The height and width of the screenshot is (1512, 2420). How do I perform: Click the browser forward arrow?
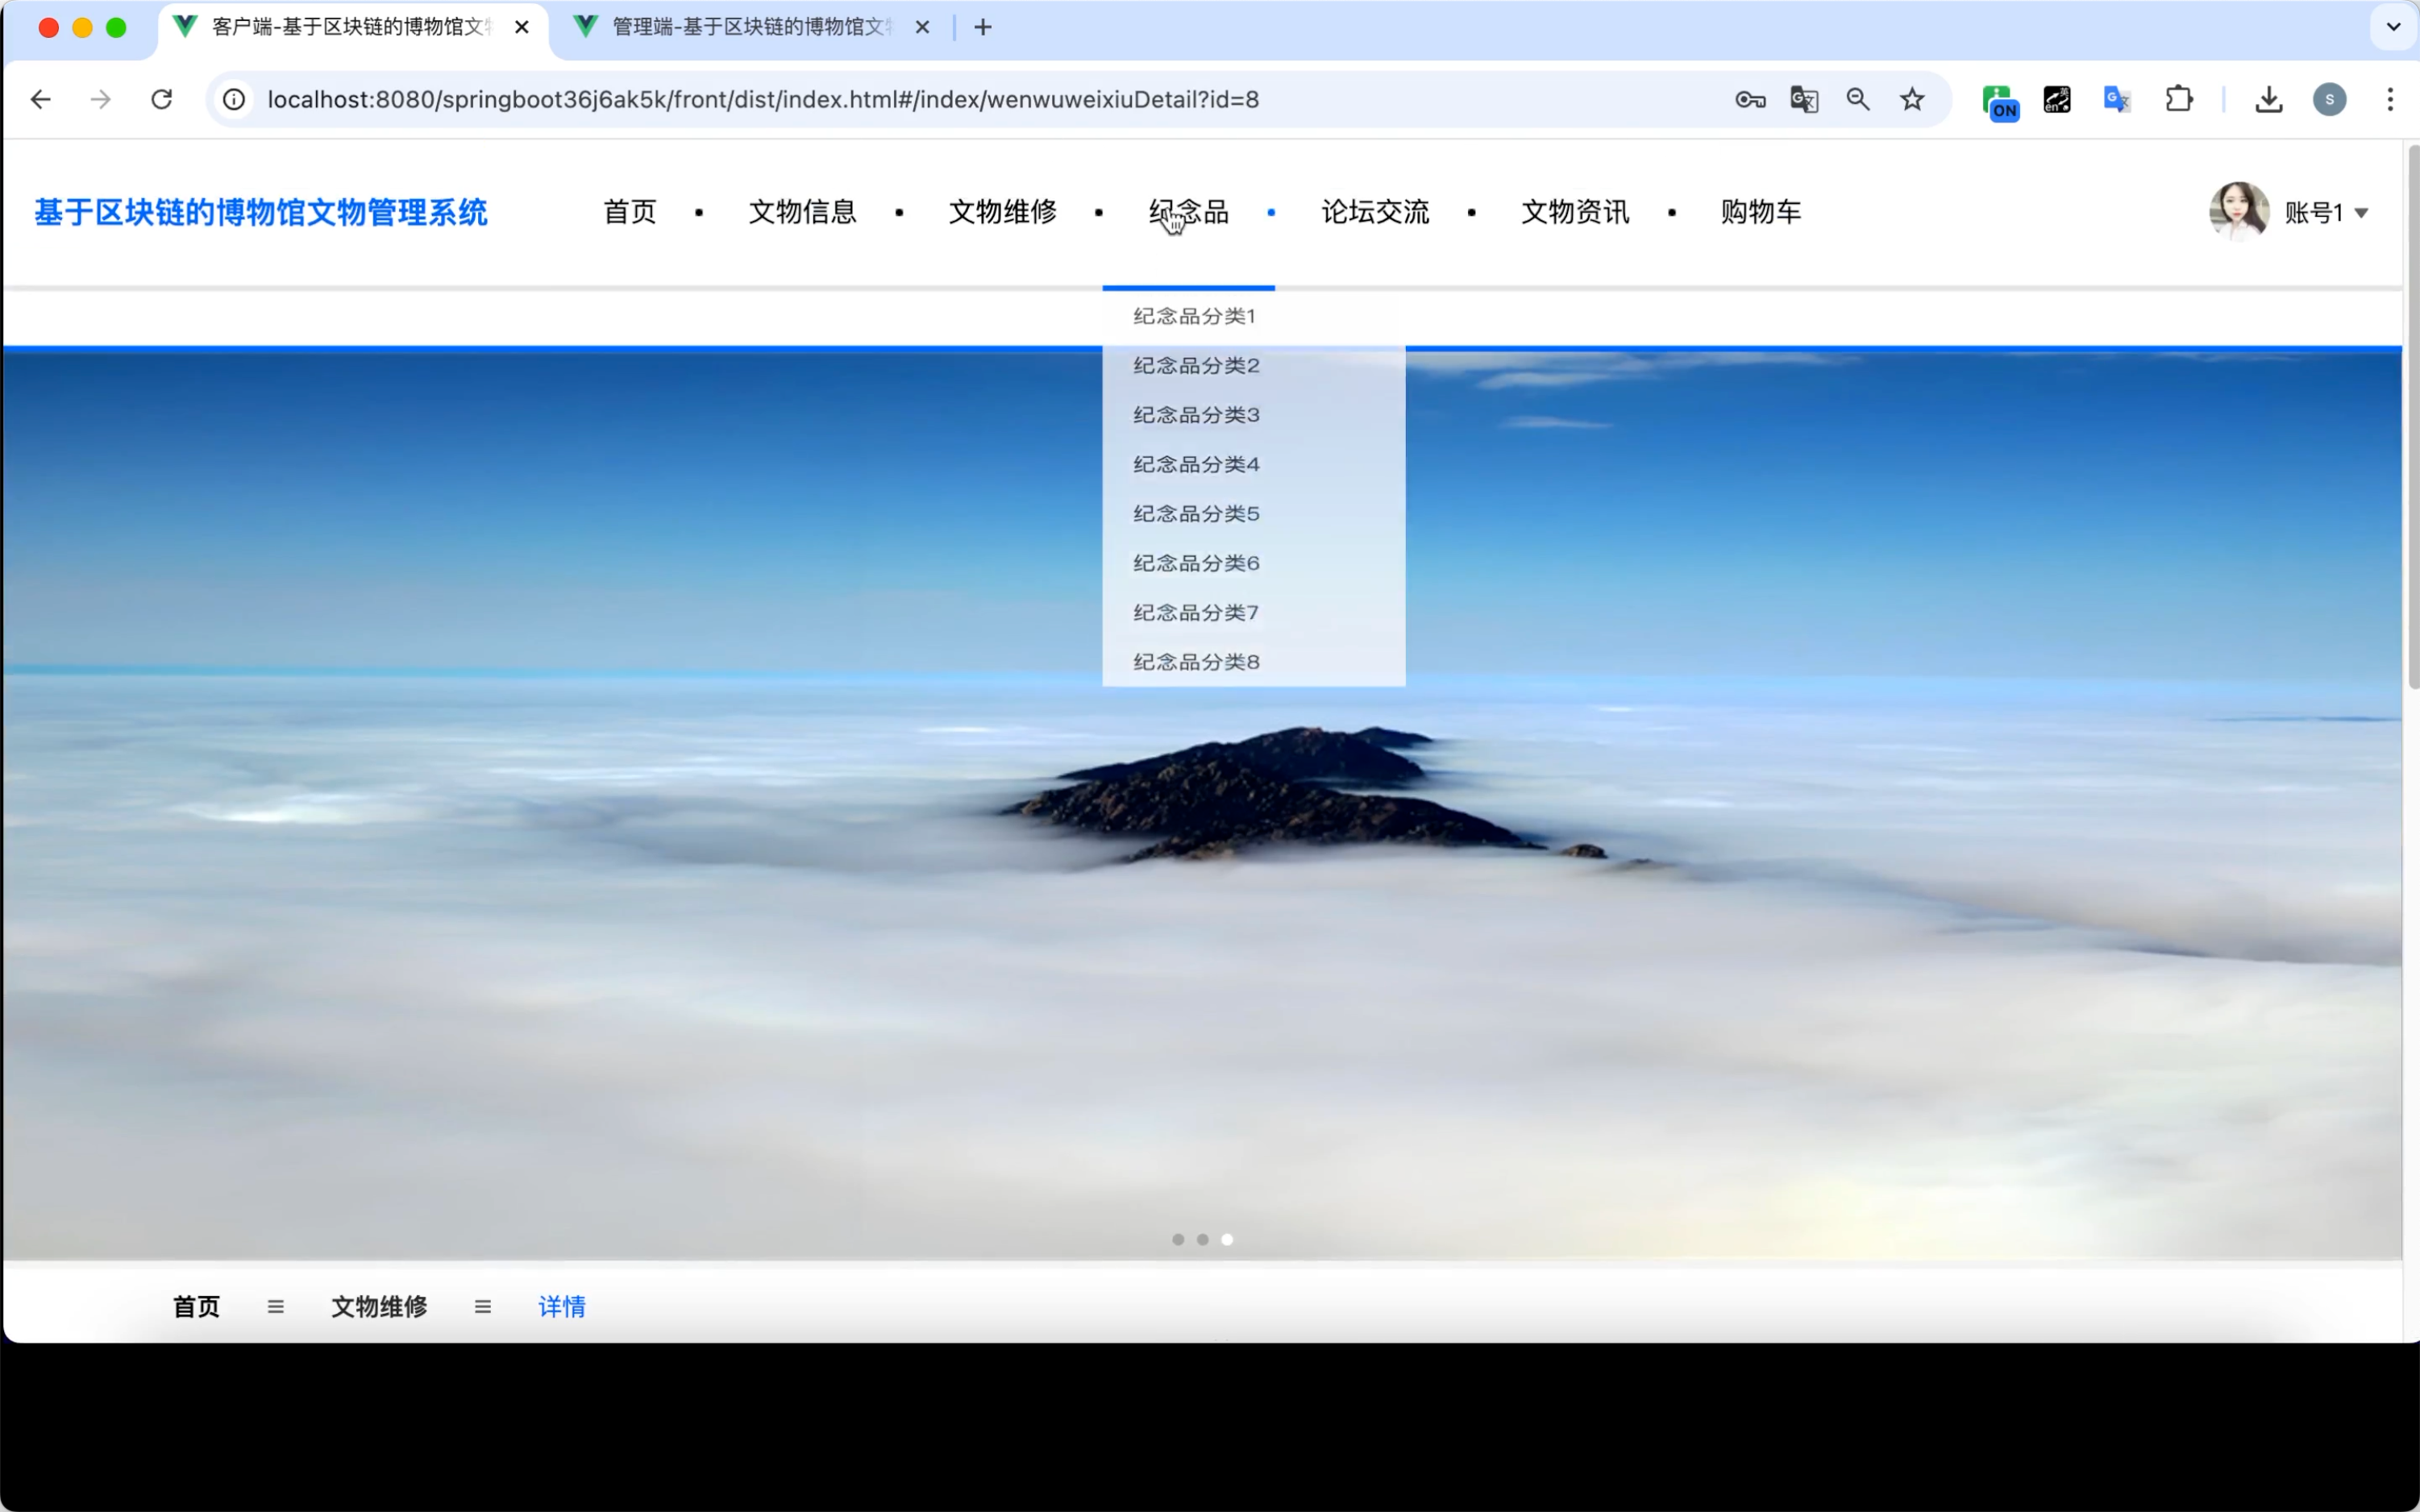pyautogui.click(x=101, y=99)
